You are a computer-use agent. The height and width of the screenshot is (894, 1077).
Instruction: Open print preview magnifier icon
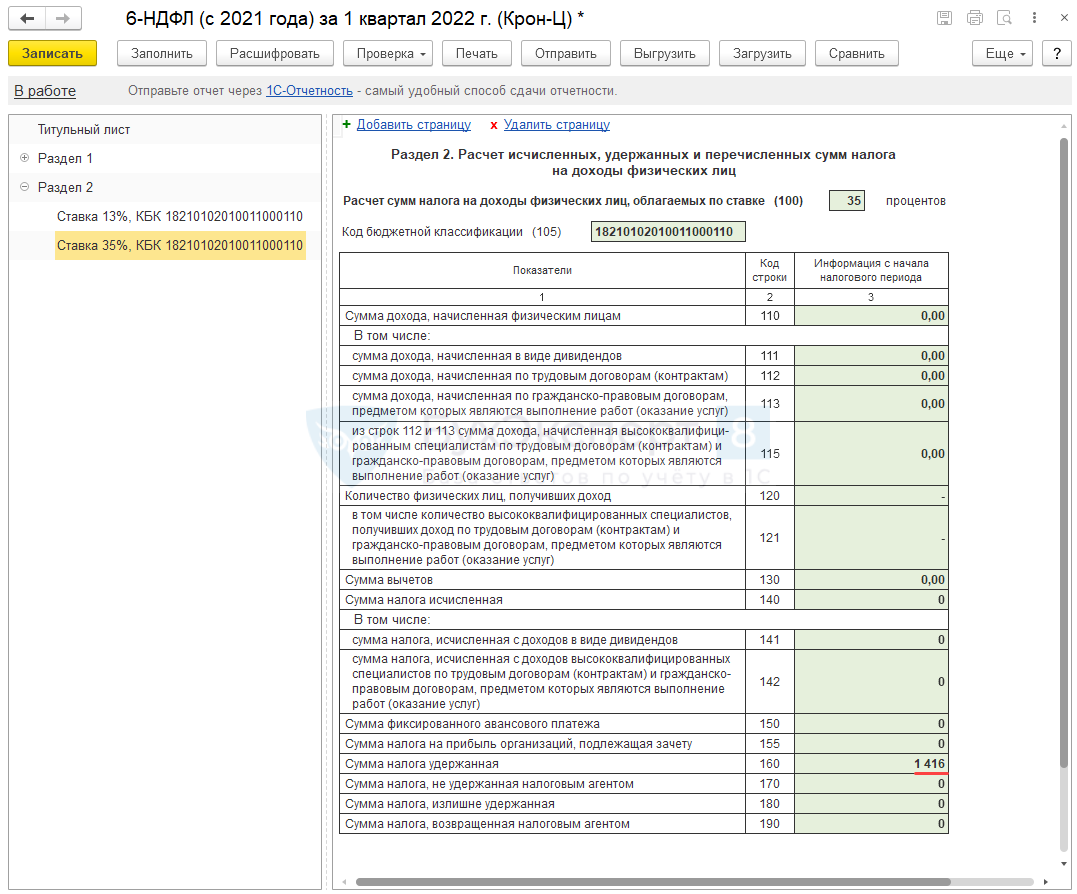click(x=1004, y=18)
